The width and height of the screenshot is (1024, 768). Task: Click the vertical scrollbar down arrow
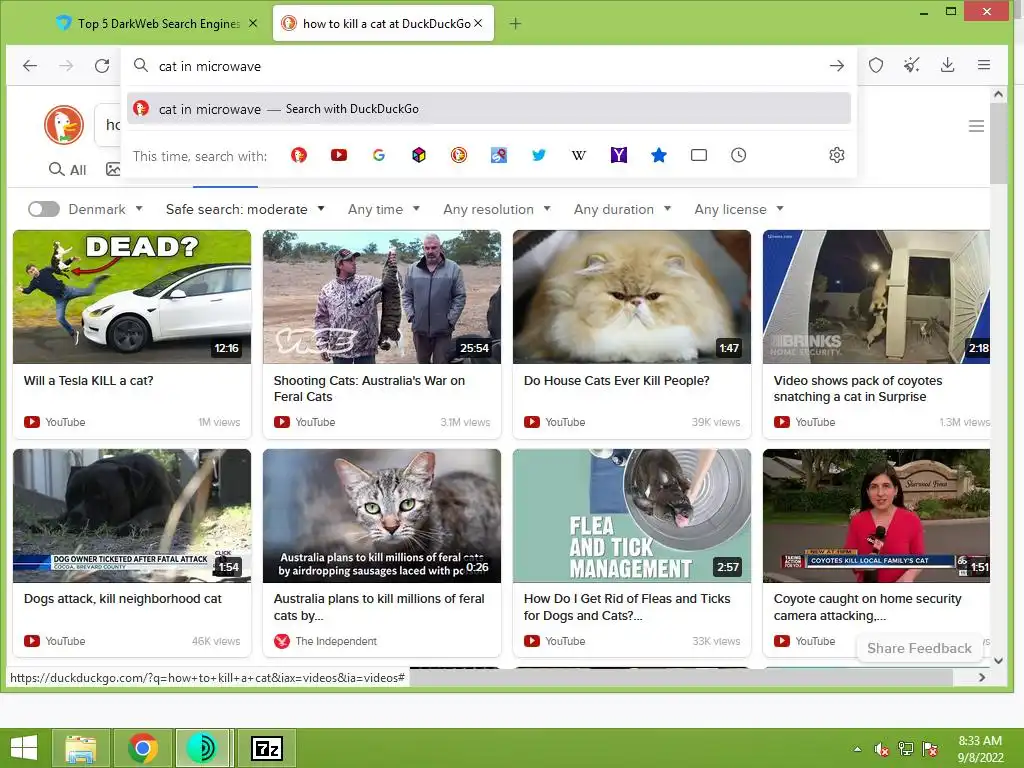click(998, 660)
